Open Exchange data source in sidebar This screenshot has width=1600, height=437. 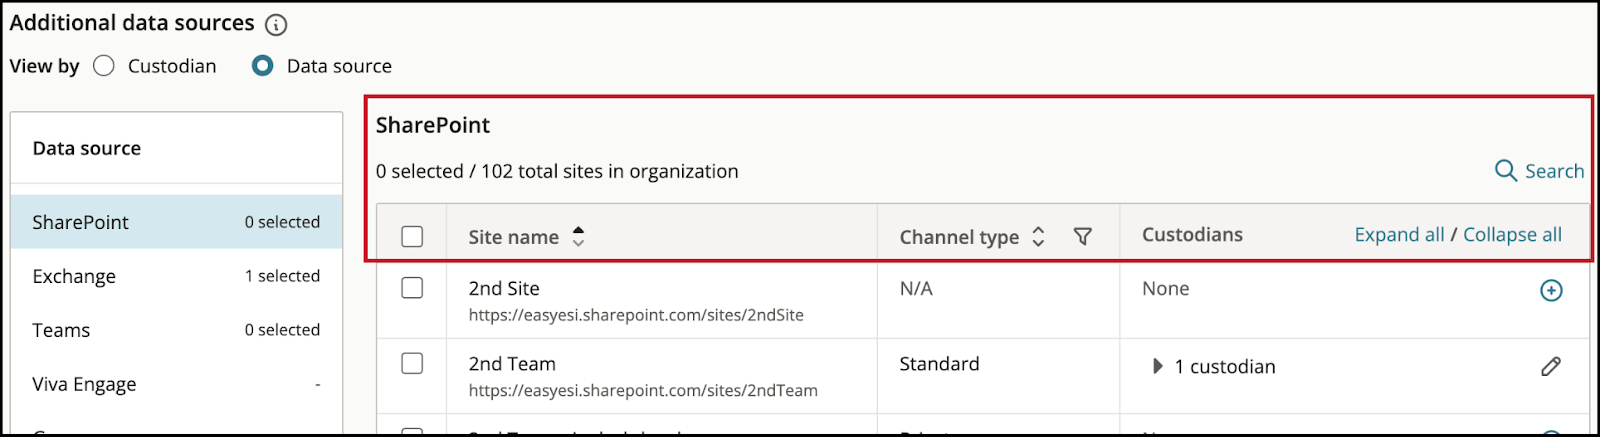point(177,276)
